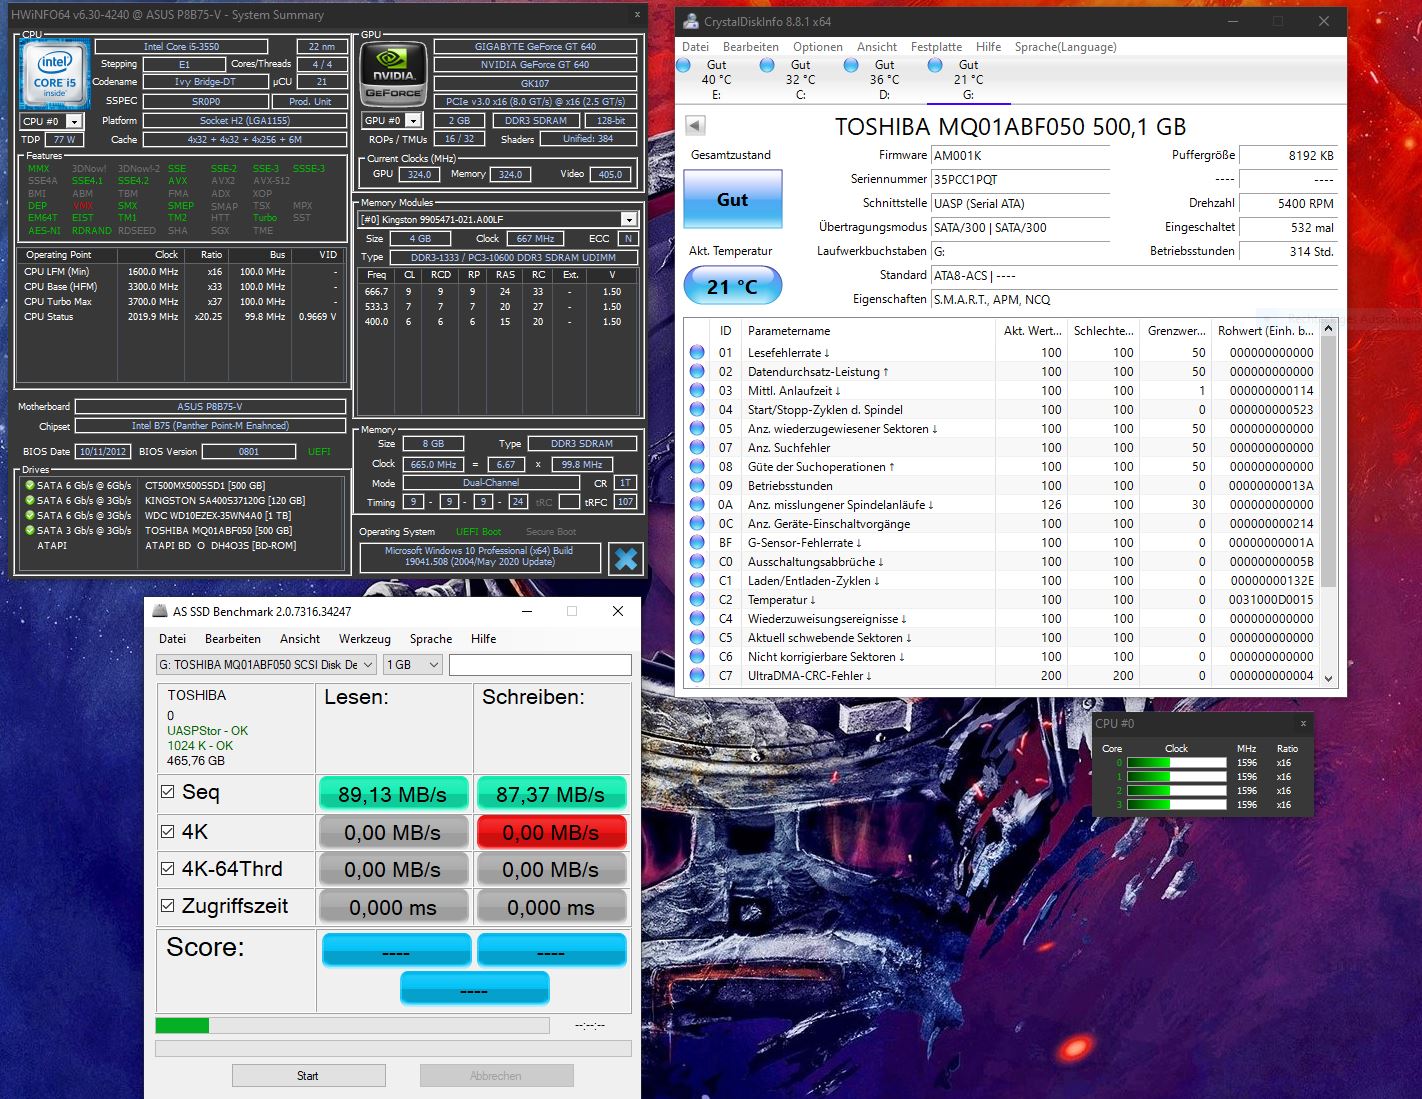This screenshot has width=1422, height=1099.
Task: Click status orb for UltraDMA-CRC-Fehler row
Action: (x=697, y=675)
